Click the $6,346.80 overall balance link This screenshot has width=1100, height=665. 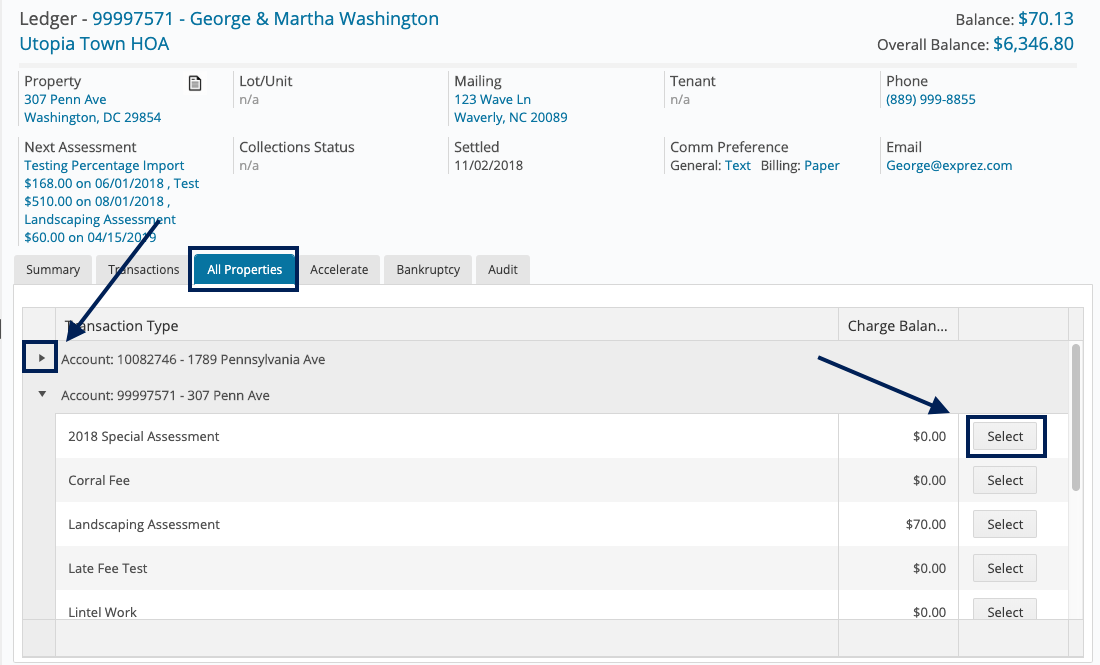click(1033, 43)
